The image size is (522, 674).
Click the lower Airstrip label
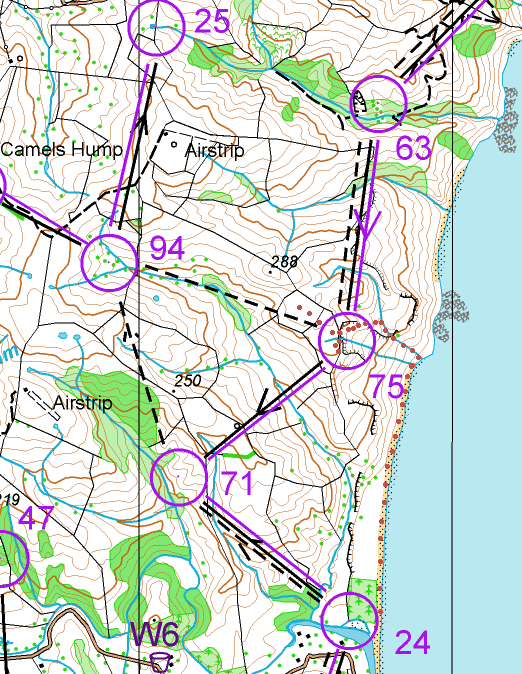83,403
